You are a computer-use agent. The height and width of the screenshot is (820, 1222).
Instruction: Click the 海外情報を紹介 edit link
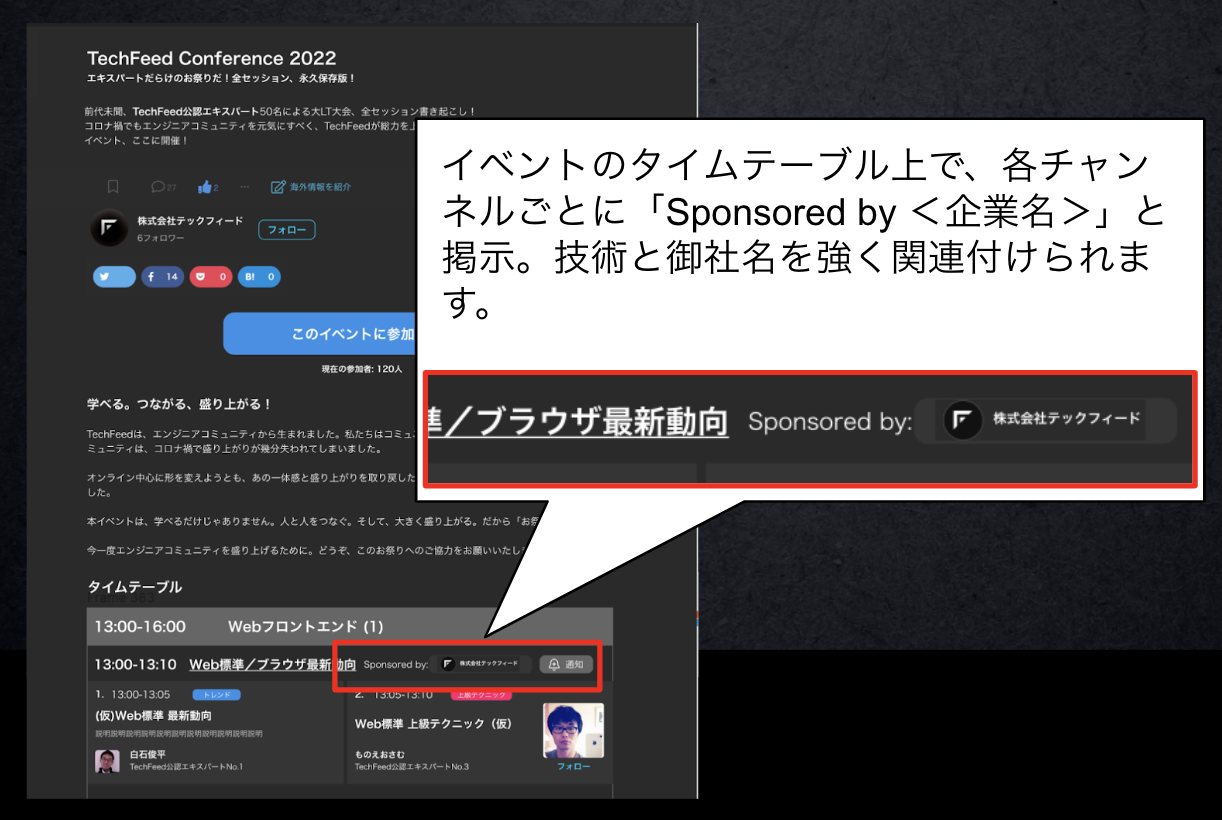311,187
